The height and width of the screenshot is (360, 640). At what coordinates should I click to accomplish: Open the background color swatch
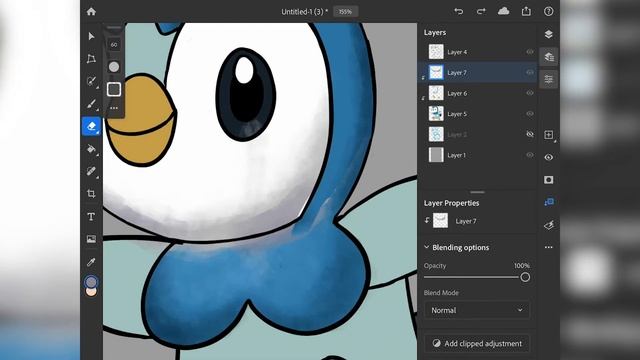tap(91, 292)
